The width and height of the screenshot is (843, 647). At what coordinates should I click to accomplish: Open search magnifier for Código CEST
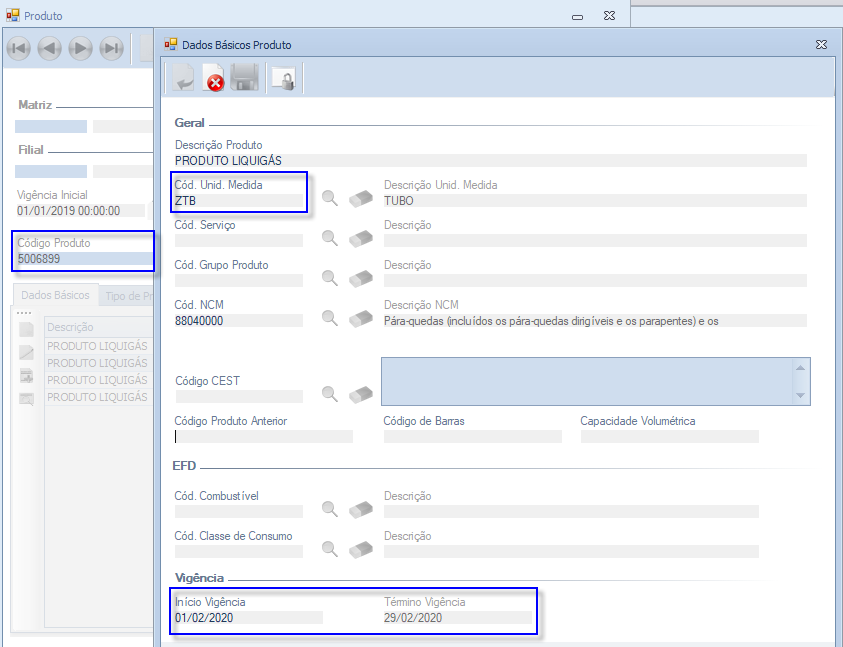pos(329,394)
